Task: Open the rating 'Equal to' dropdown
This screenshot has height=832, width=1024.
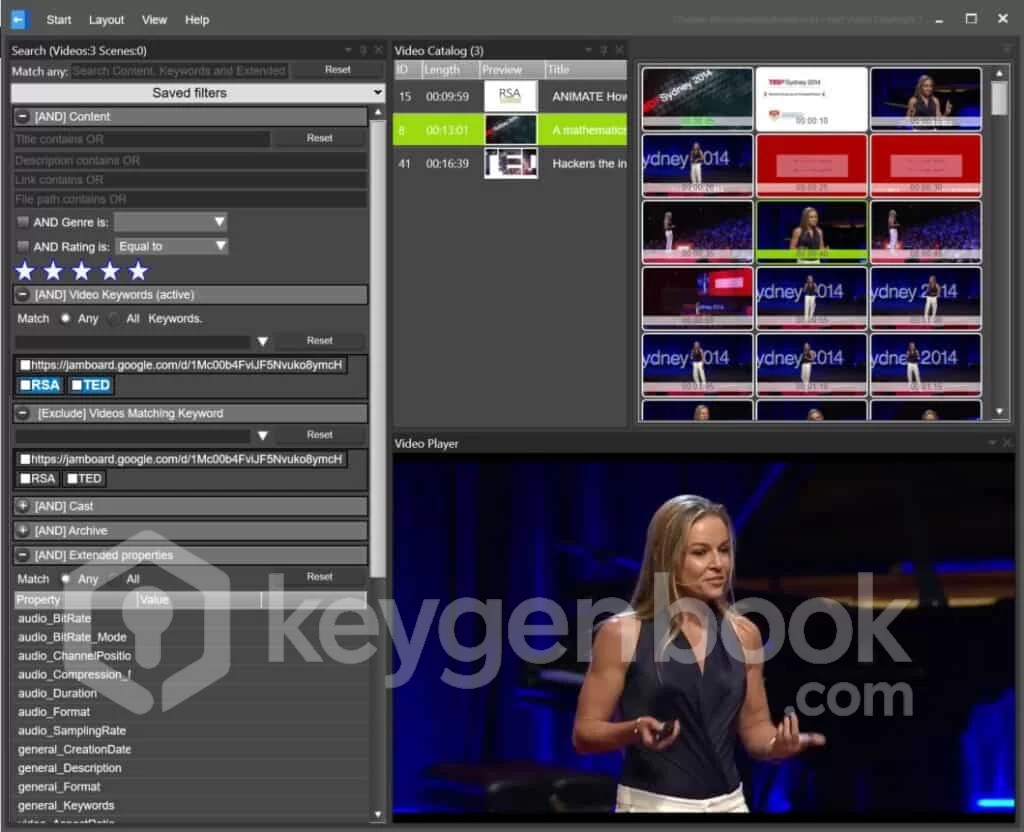Action: click(172, 246)
